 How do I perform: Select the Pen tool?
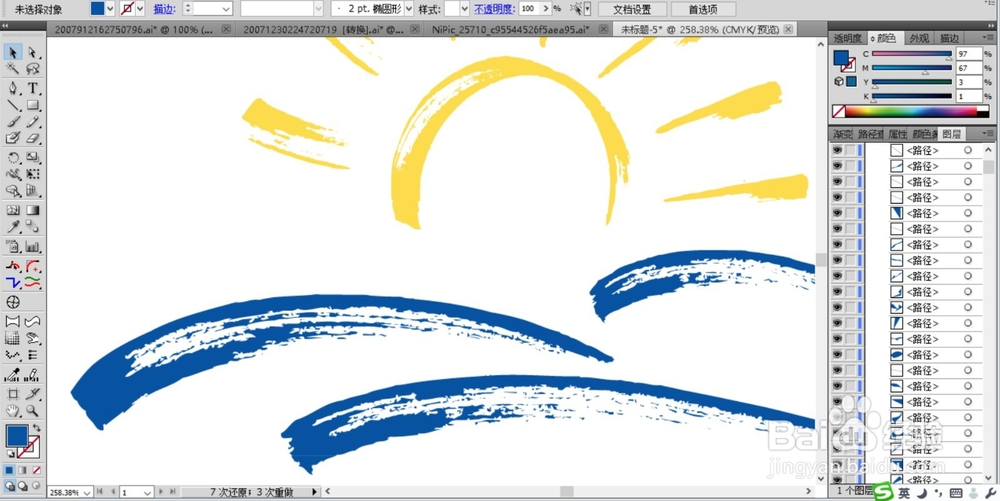(13, 88)
